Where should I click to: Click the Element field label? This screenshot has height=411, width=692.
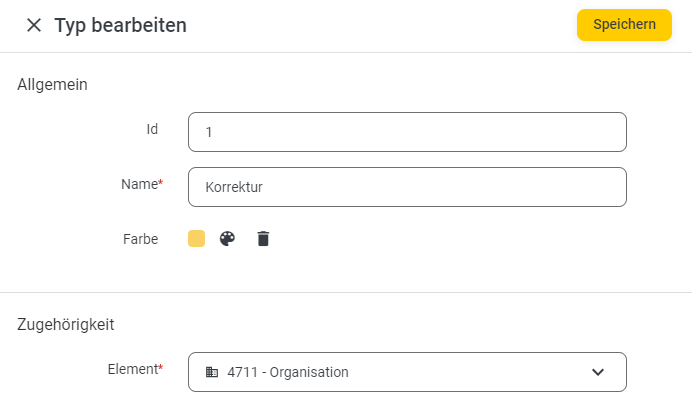[x=132, y=369]
